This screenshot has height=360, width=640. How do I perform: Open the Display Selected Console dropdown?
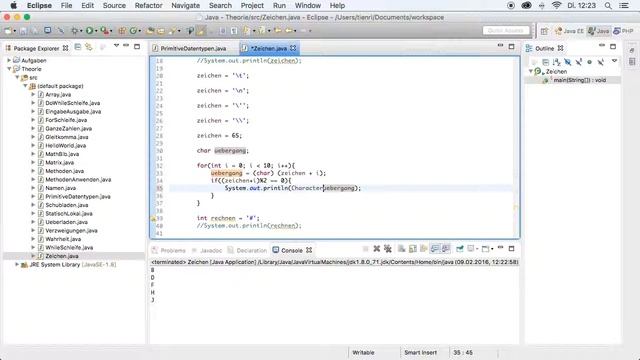(477, 249)
